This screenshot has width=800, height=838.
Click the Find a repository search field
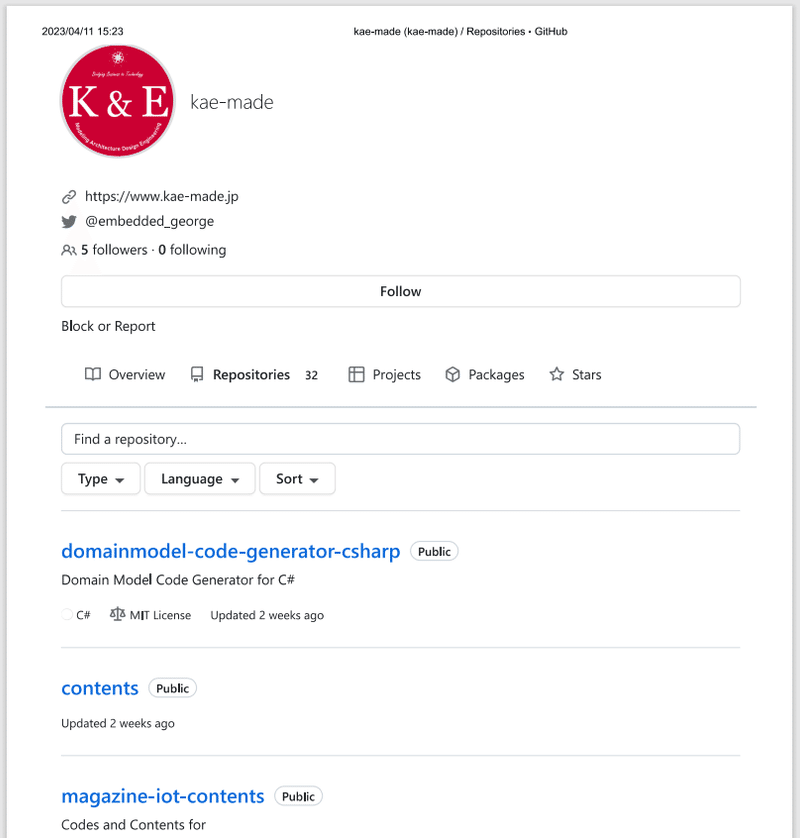pos(400,438)
